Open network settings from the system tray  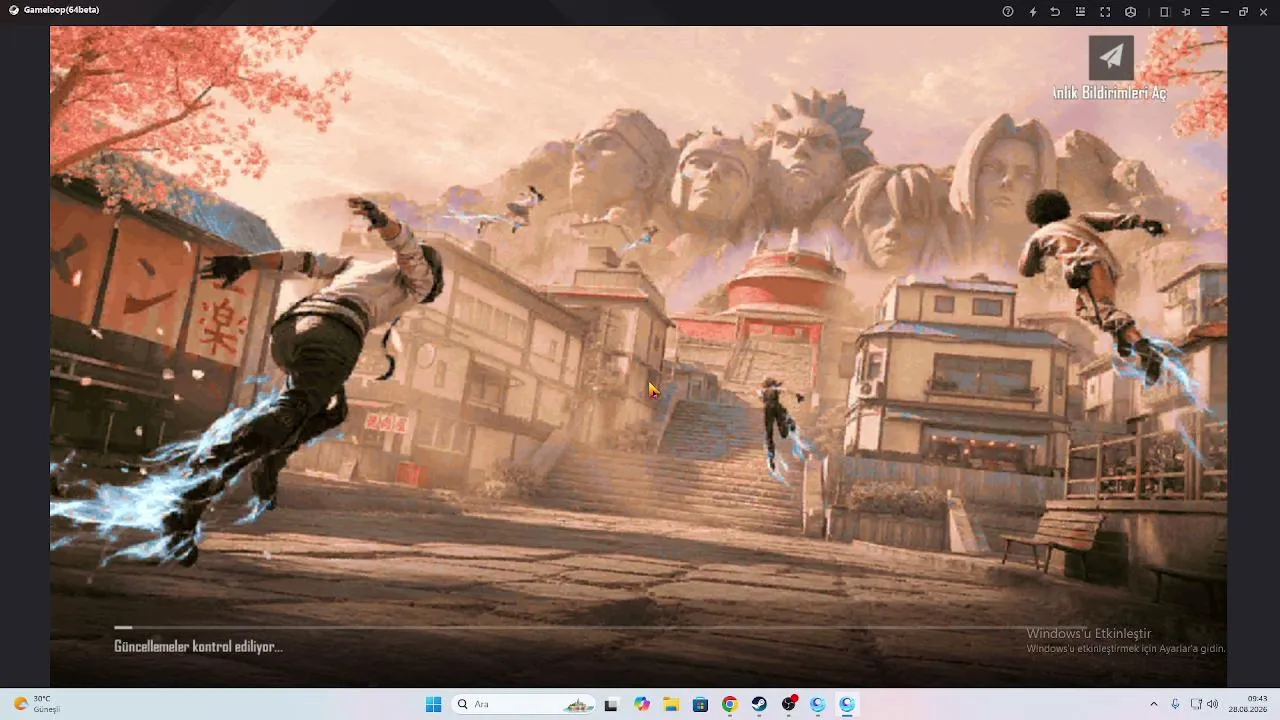coord(1196,704)
